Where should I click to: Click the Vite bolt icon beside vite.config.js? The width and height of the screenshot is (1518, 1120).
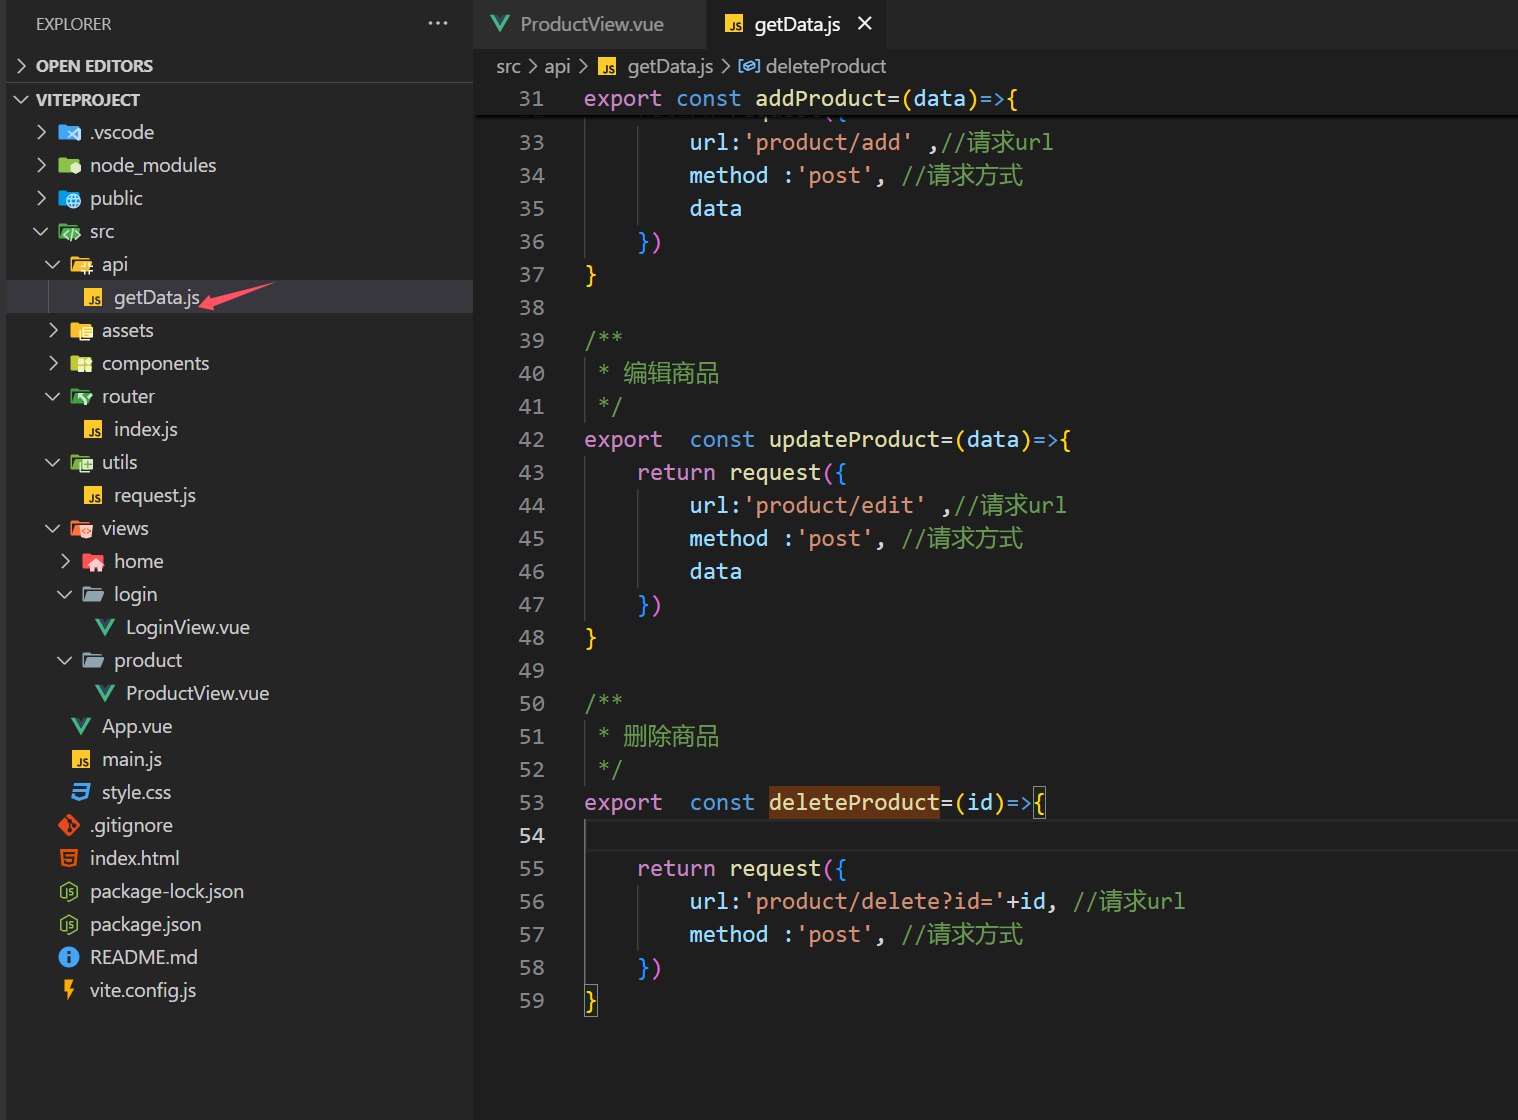69,990
